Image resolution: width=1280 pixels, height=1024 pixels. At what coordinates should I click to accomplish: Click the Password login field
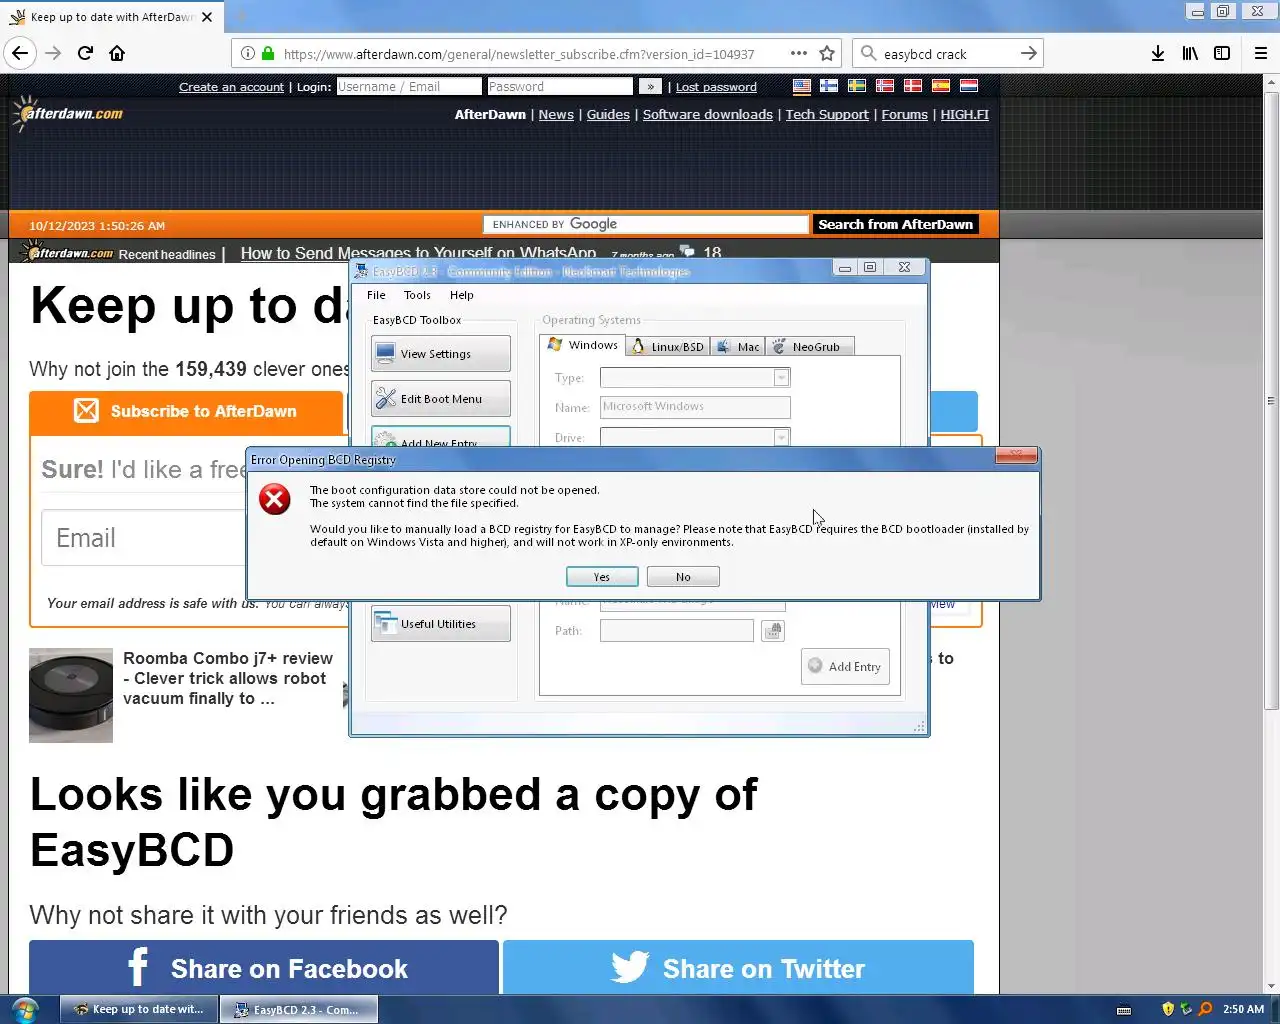click(x=560, y=87)
